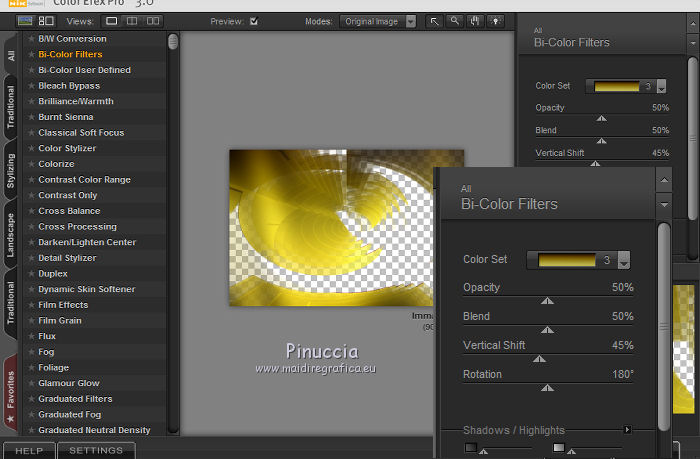Click the Blend slider handle in enlarged panel
Screen dimensions: 700x459
(547, 330)
